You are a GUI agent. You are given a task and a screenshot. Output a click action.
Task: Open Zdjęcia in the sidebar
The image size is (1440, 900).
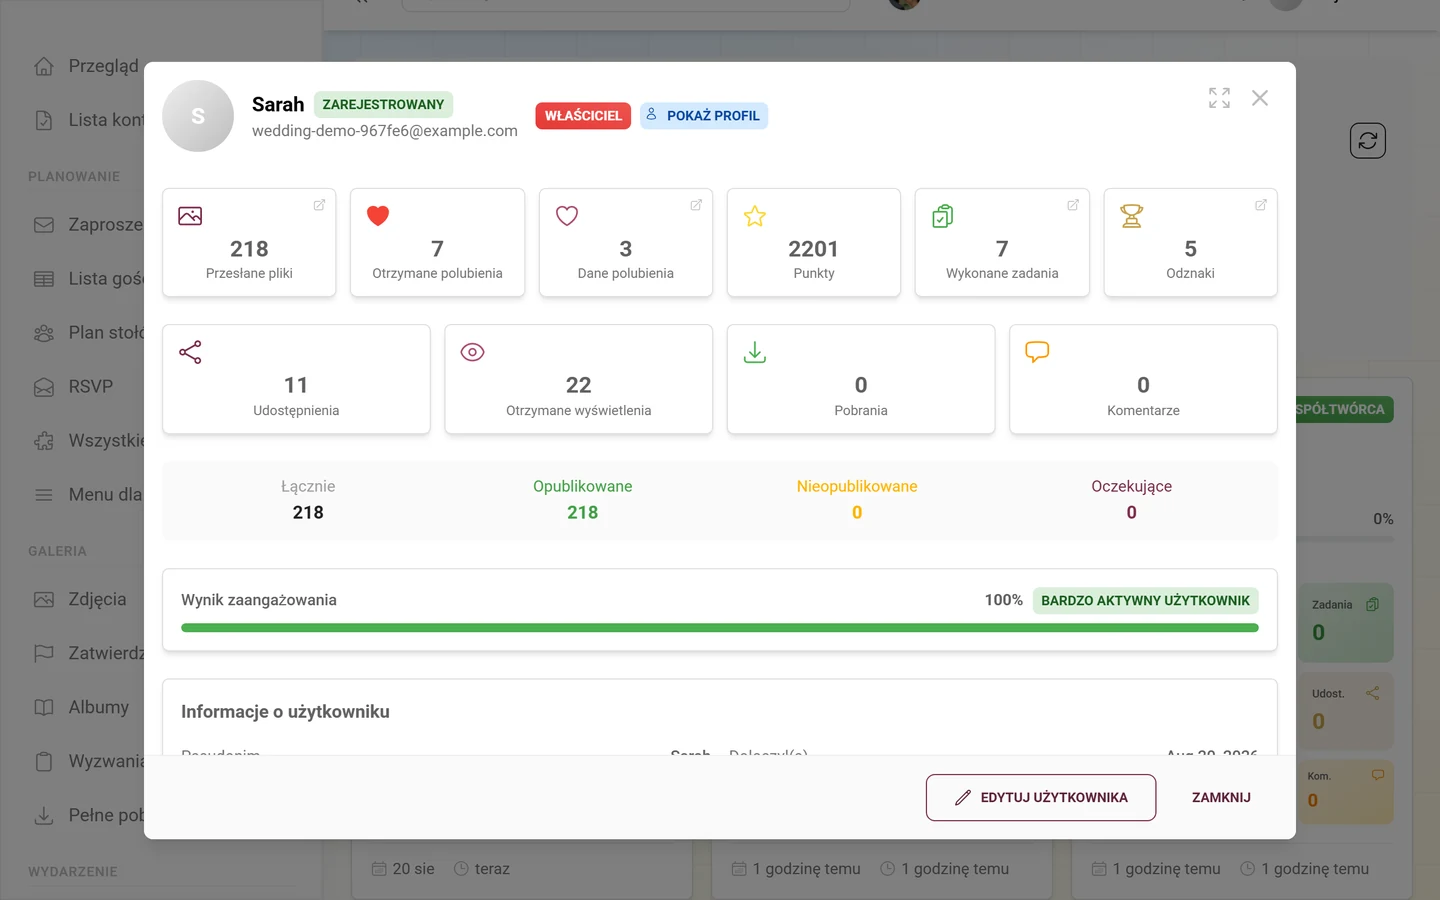(x=80, y=600)
